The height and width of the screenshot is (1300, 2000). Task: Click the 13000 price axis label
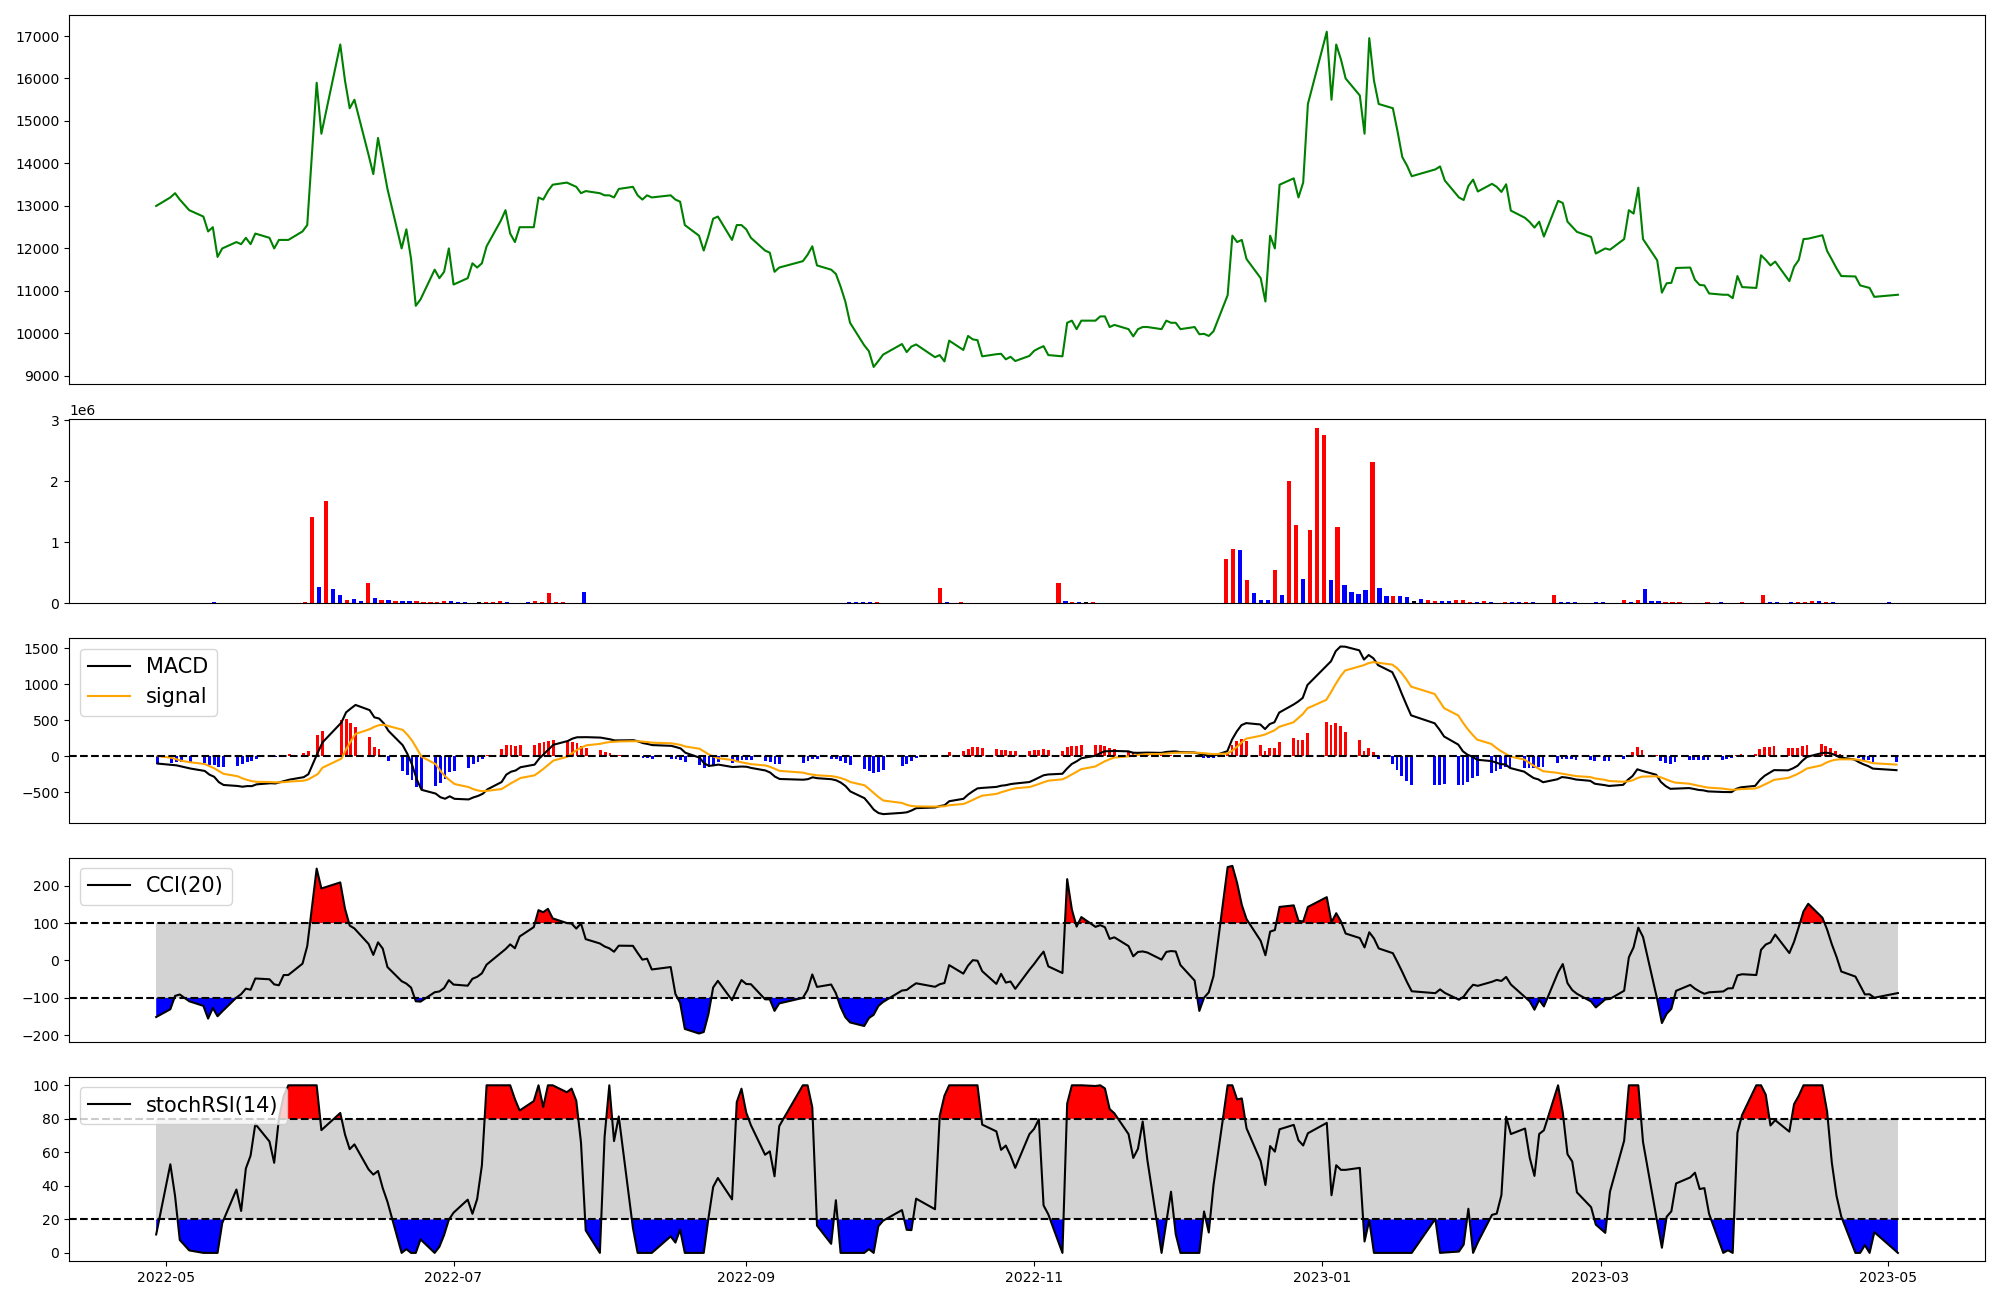point(37,207)
